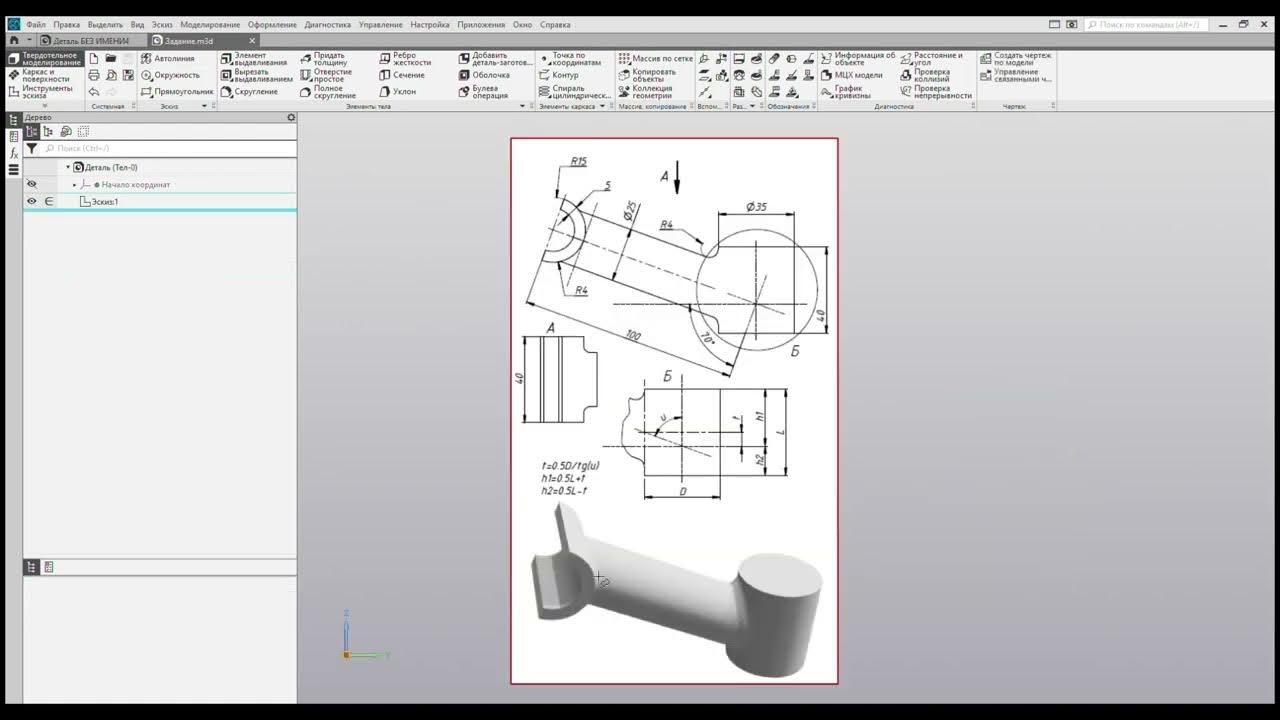
Task: Click Создать чертеж по модели
Action: point(1015,58)
